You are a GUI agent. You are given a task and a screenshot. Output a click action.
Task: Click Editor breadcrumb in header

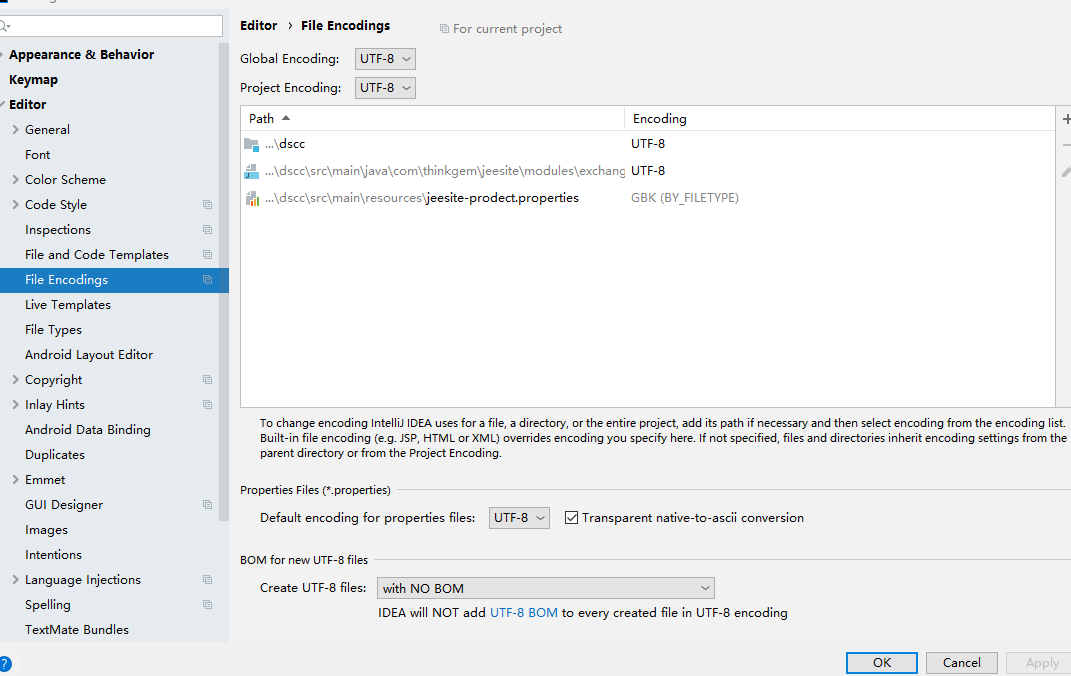tap(259, 26)
